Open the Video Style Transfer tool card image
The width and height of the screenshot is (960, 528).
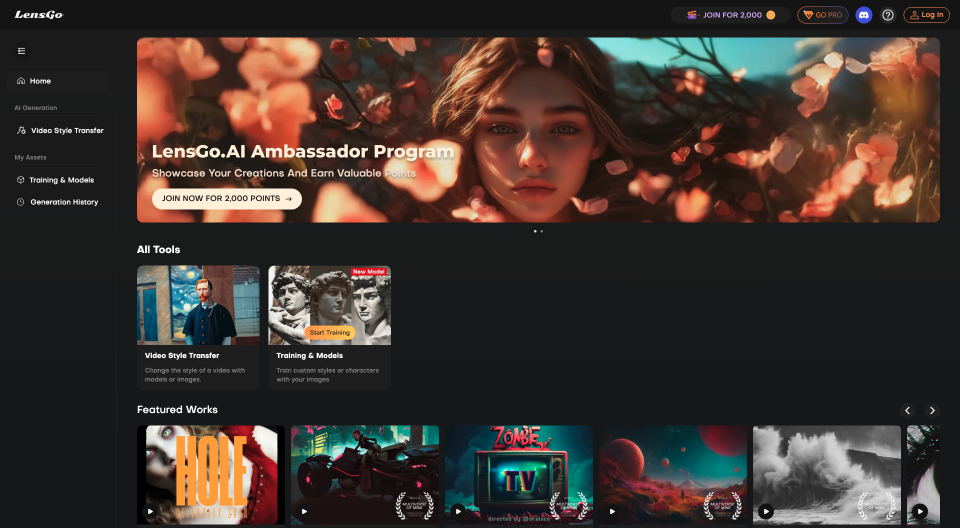pos(198,305)
